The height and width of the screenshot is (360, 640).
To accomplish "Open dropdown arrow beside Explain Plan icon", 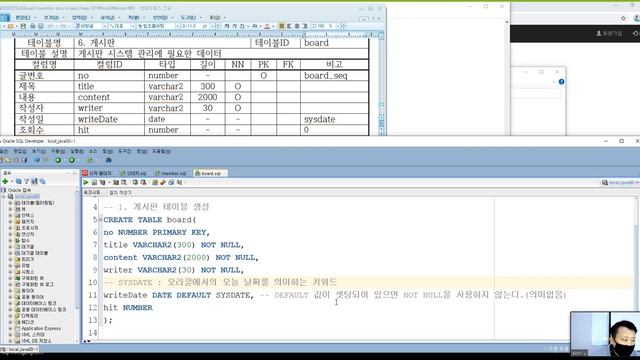I will tap(109, 182).
